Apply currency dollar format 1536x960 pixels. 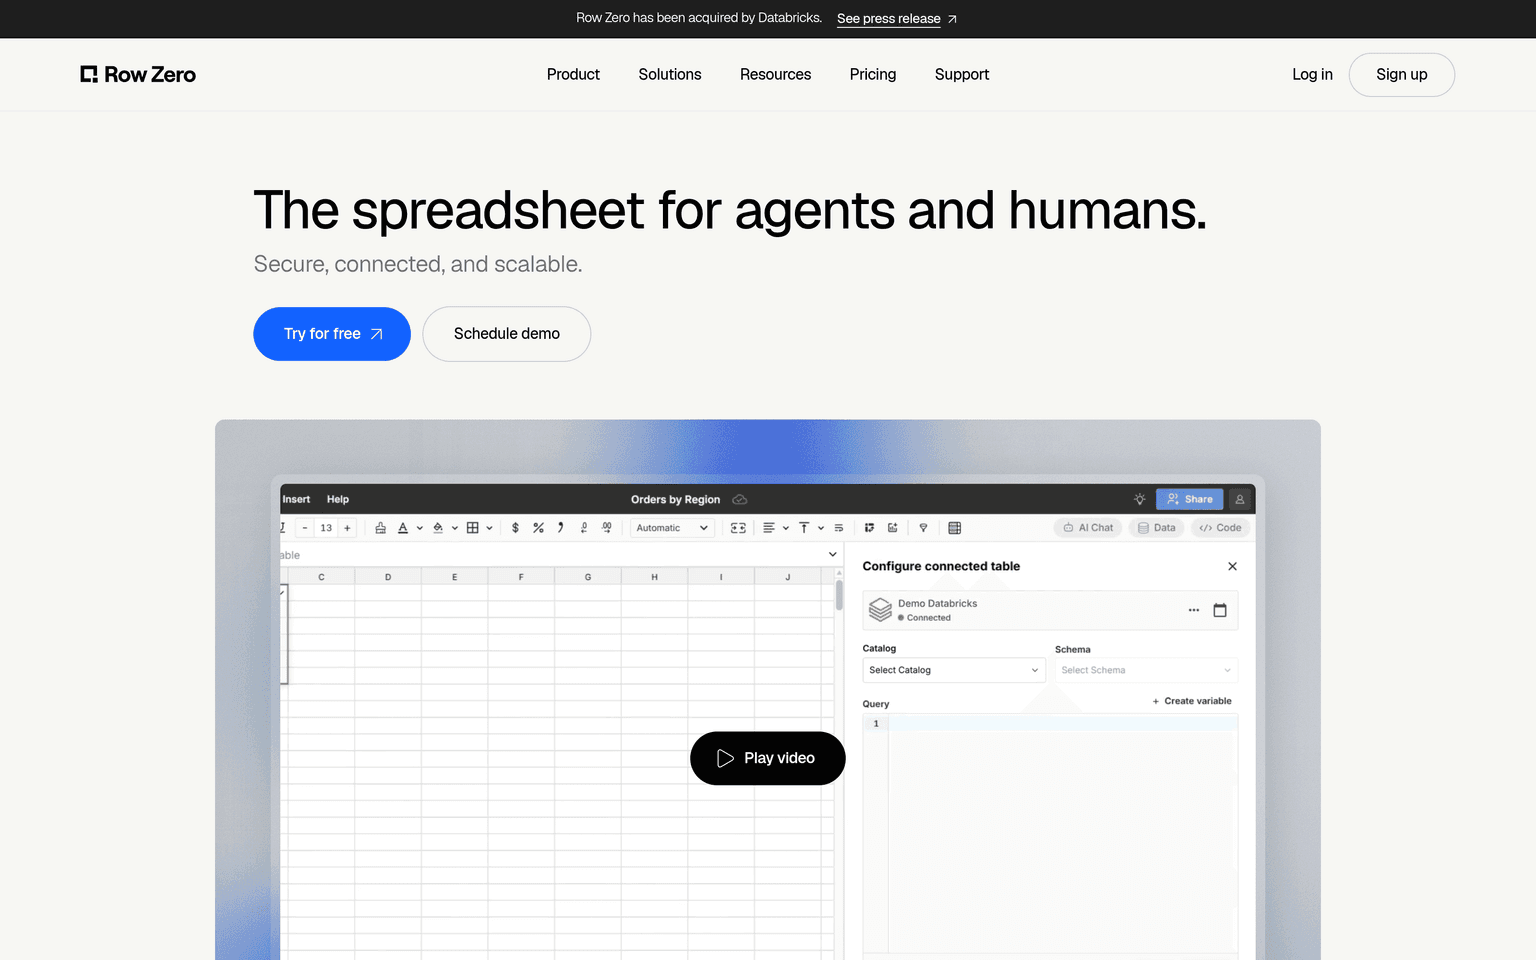pyautogui.click(x=515, y=528)
